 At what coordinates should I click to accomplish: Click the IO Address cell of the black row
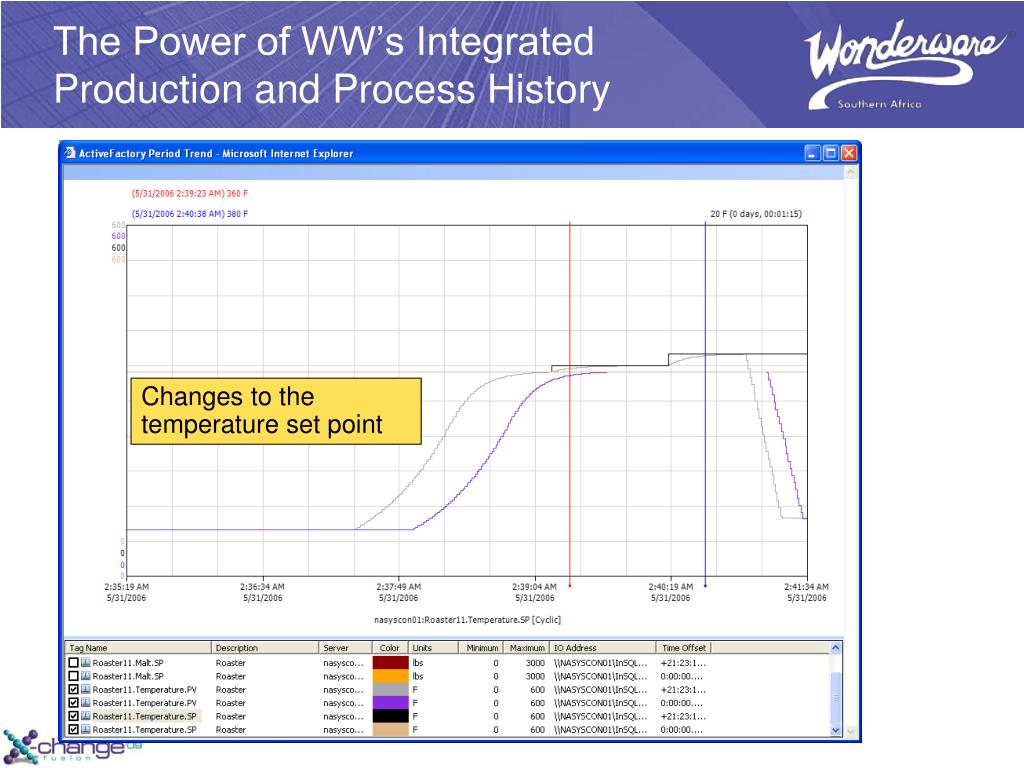tap(600, 716)
